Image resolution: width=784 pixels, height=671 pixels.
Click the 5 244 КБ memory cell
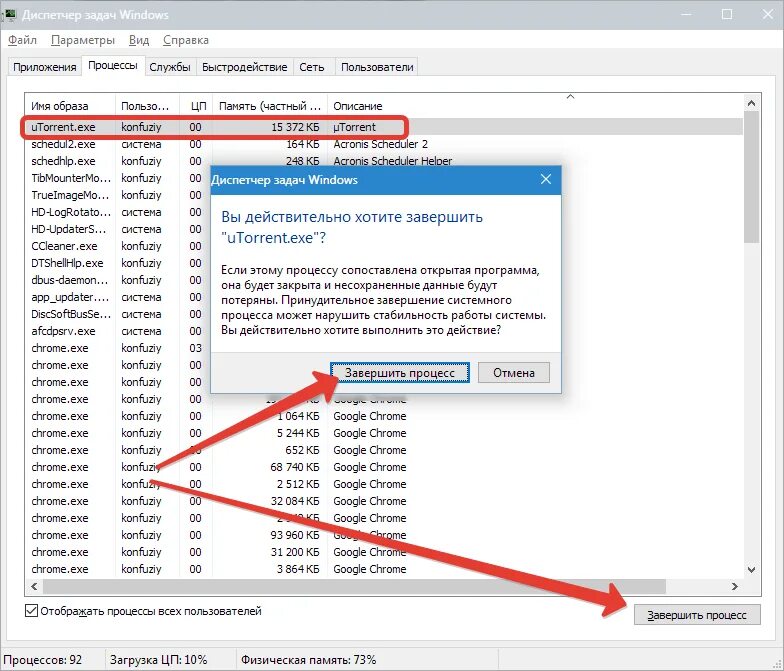[x=298, y=433]
